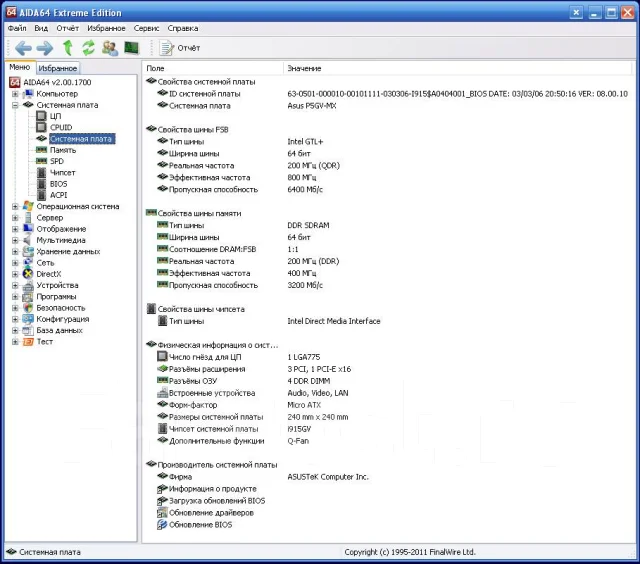Select the ЦП tree item
This screenshot has width=640, height=564.
click(x=56, y=116)
